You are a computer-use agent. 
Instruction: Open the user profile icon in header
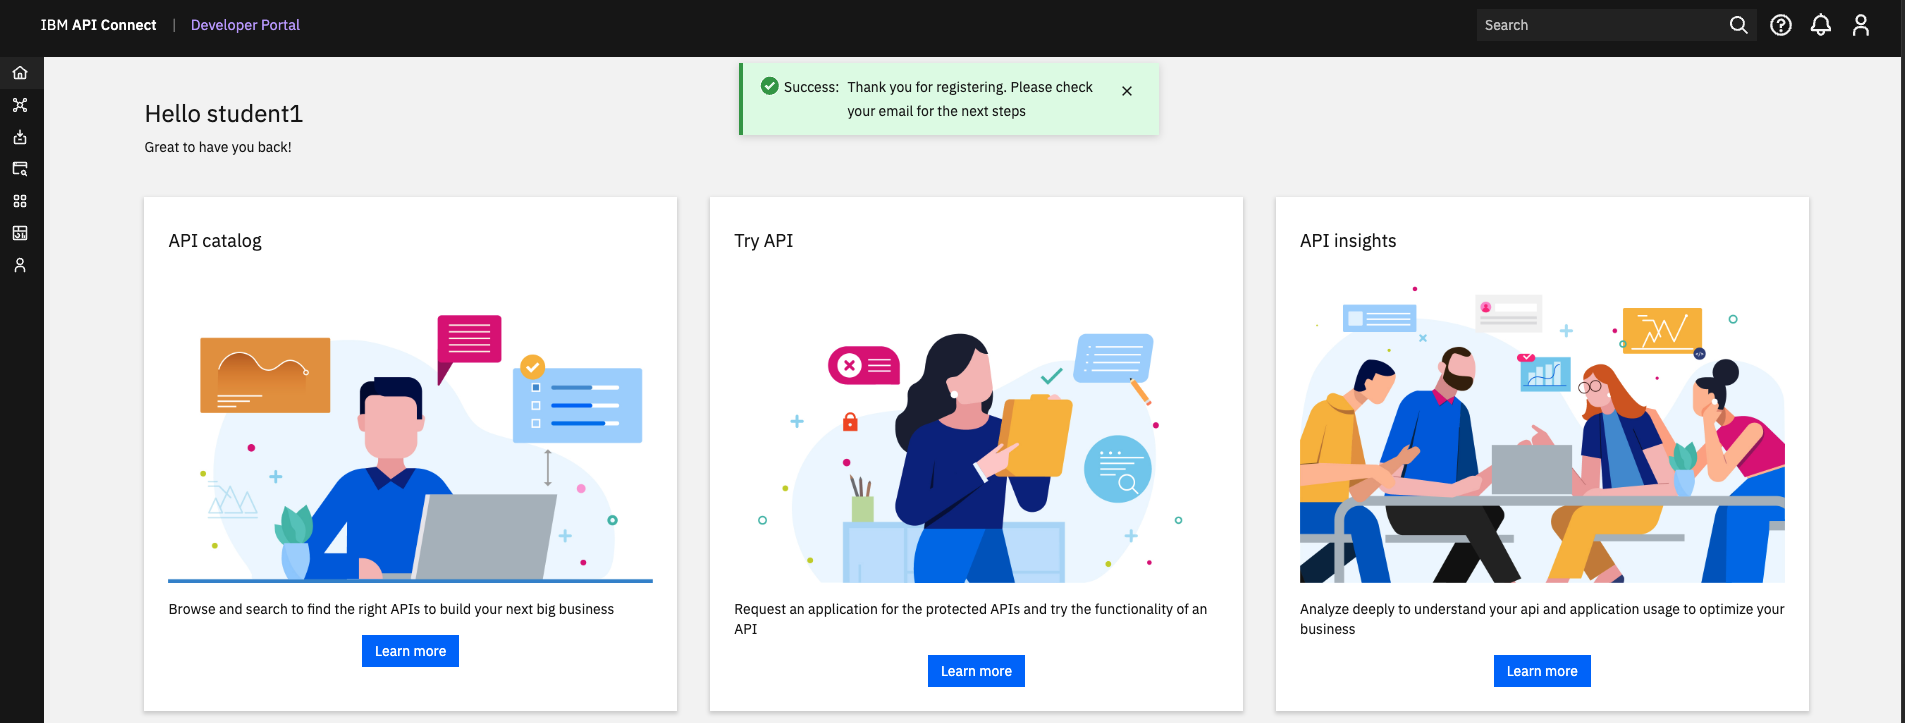(1861, 25)
